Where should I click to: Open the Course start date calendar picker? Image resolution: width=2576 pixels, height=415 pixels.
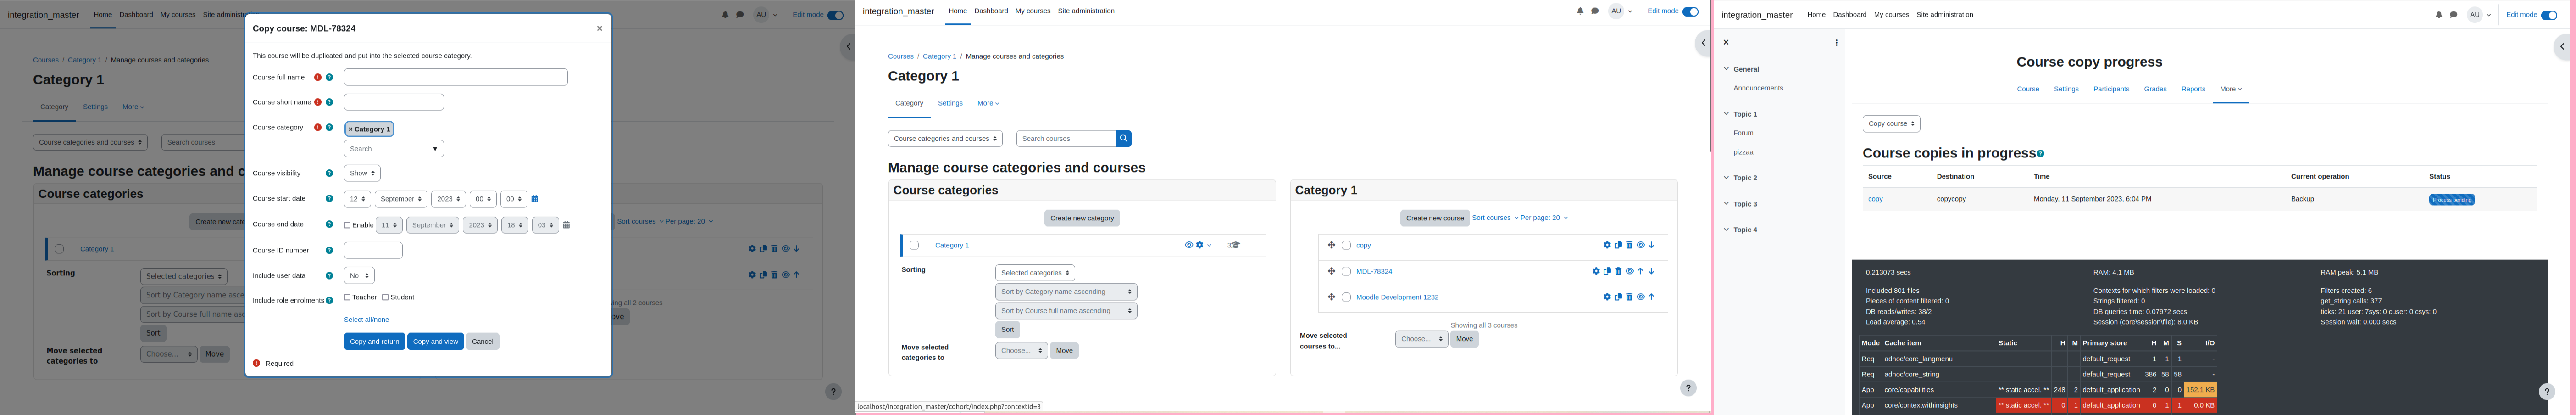535,199
